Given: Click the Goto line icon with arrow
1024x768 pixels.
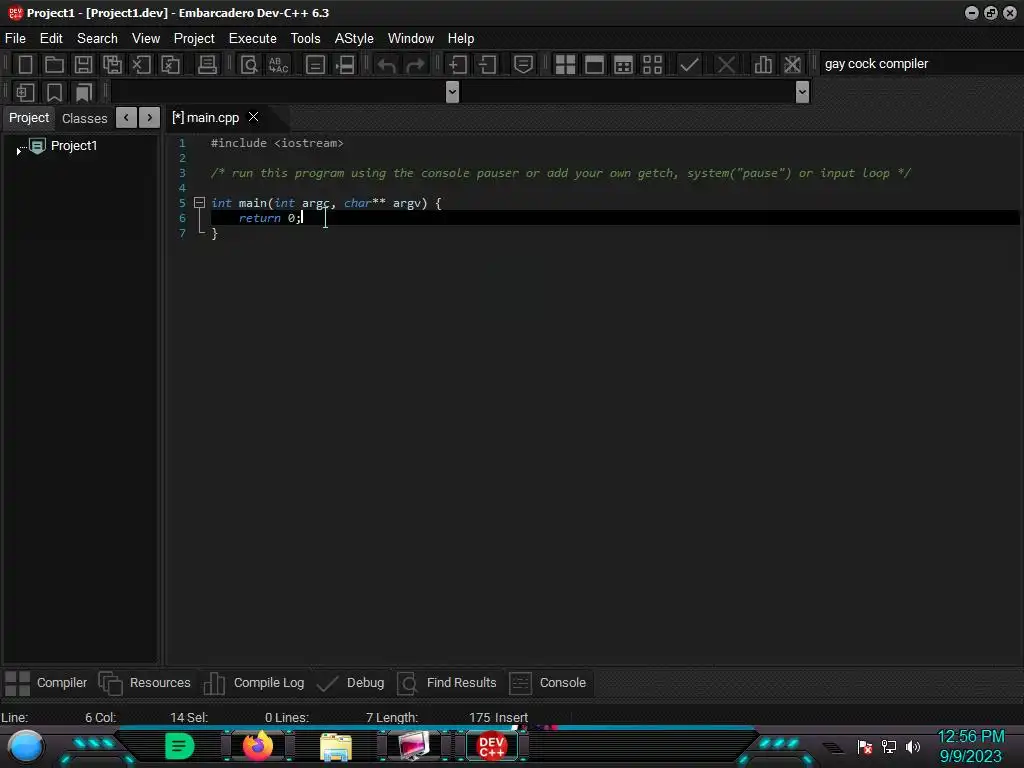Looking at the screenshot, I should pyautogui.click(x=345, y=65).
